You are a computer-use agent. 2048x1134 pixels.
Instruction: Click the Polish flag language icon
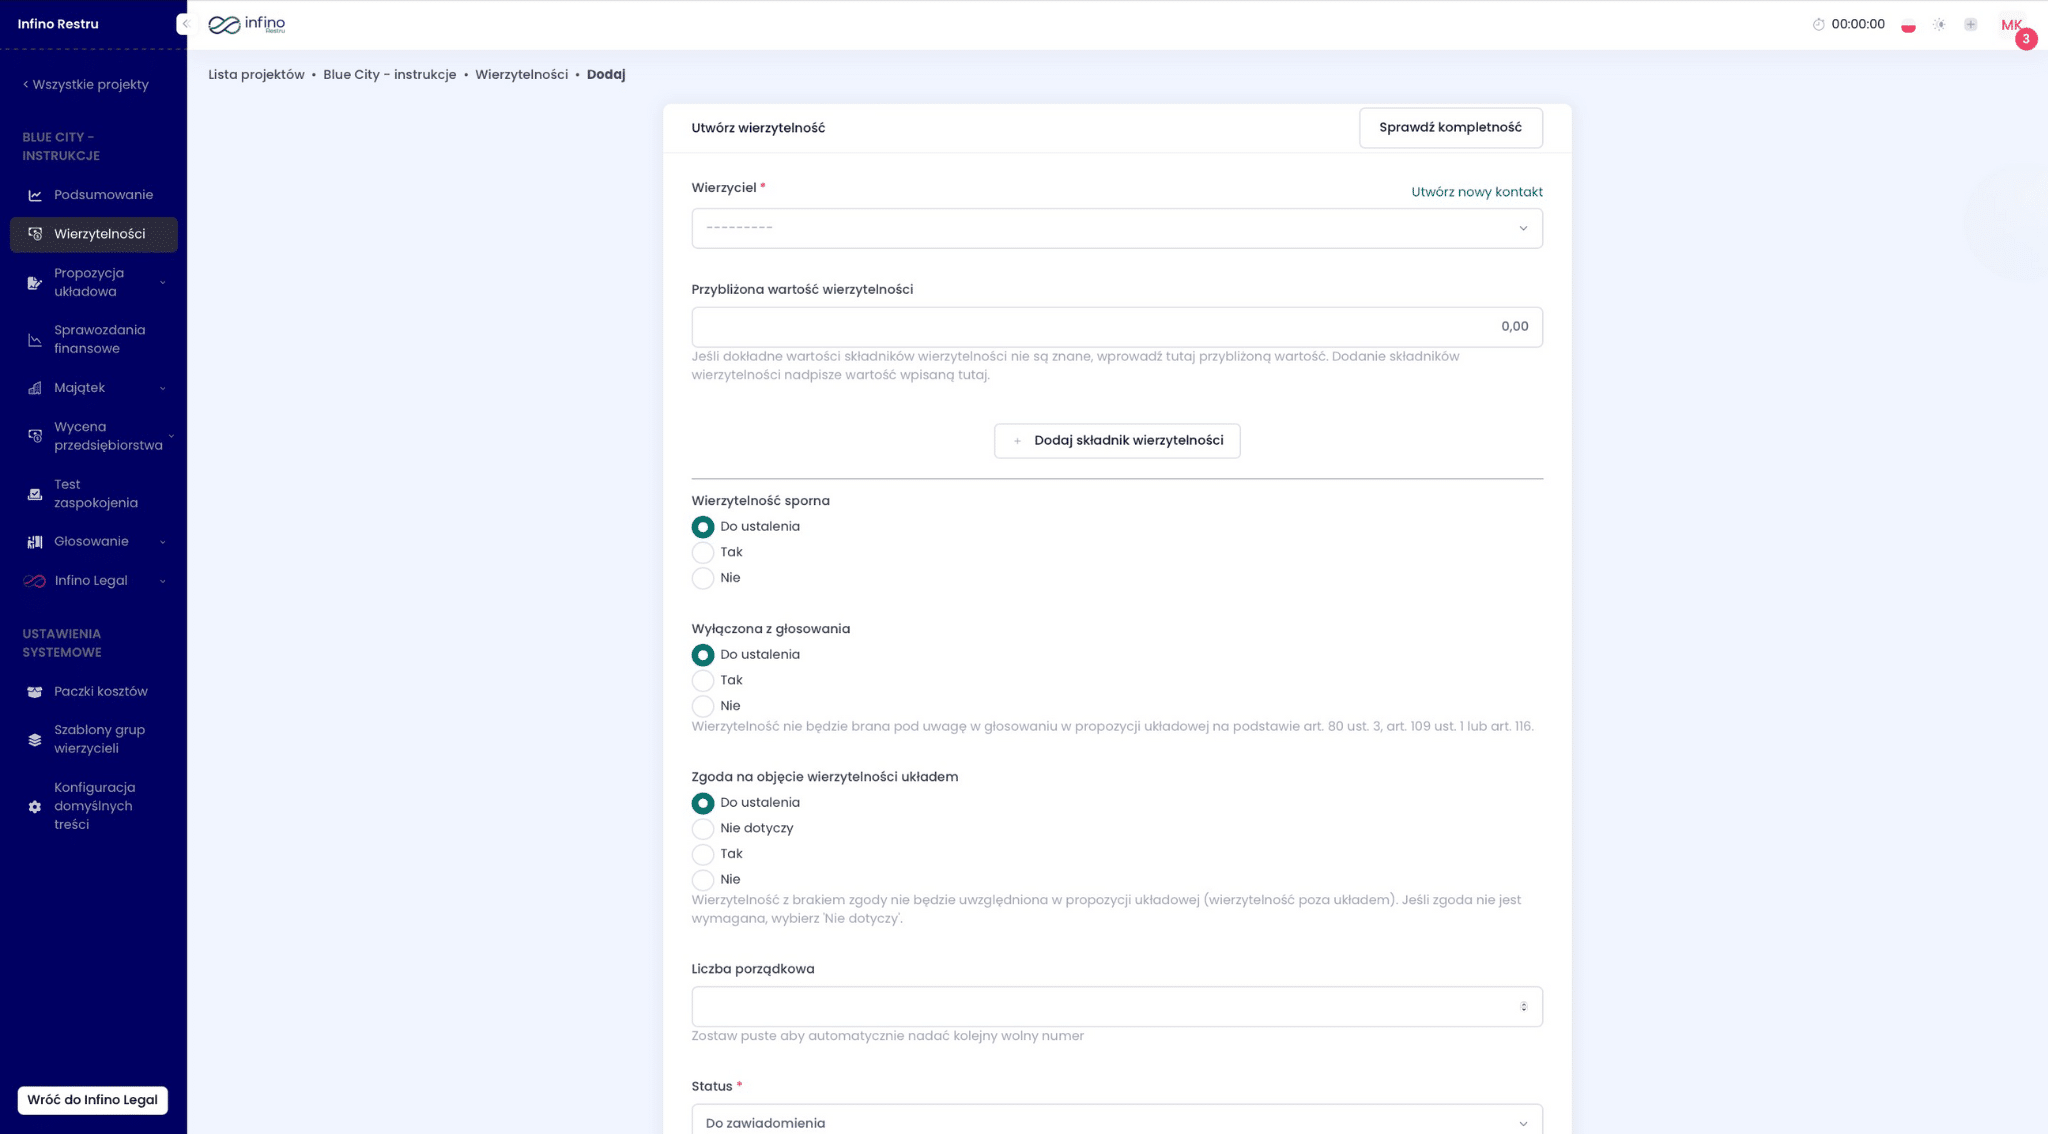point(1908,25)
